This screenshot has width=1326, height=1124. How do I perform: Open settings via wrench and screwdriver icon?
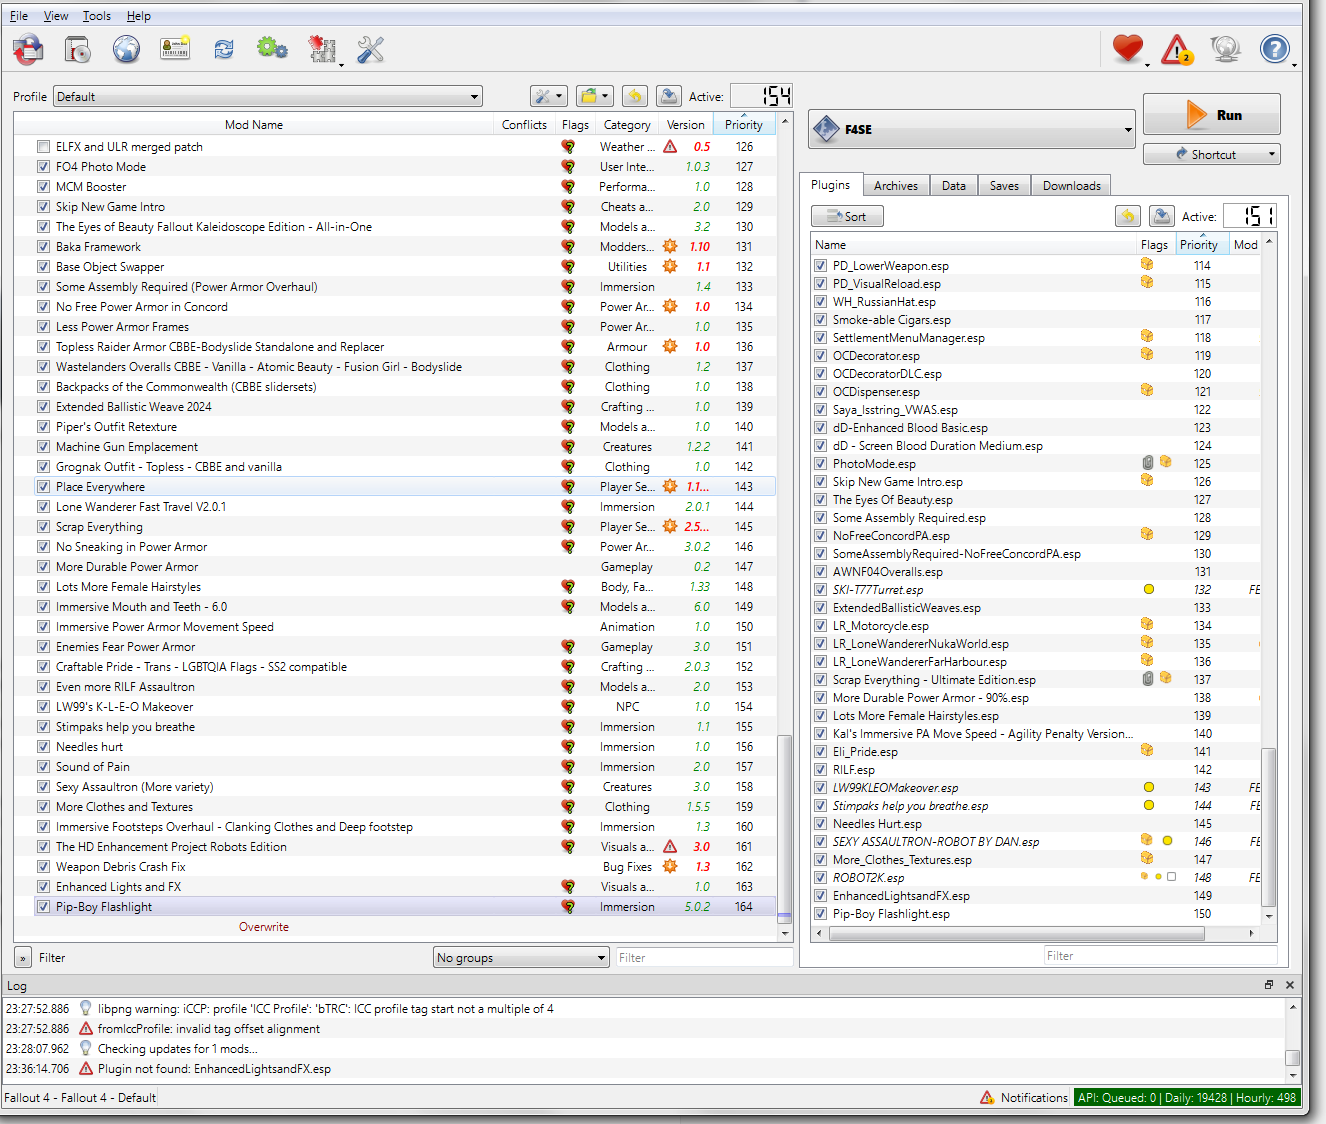[x=370, y=49]
